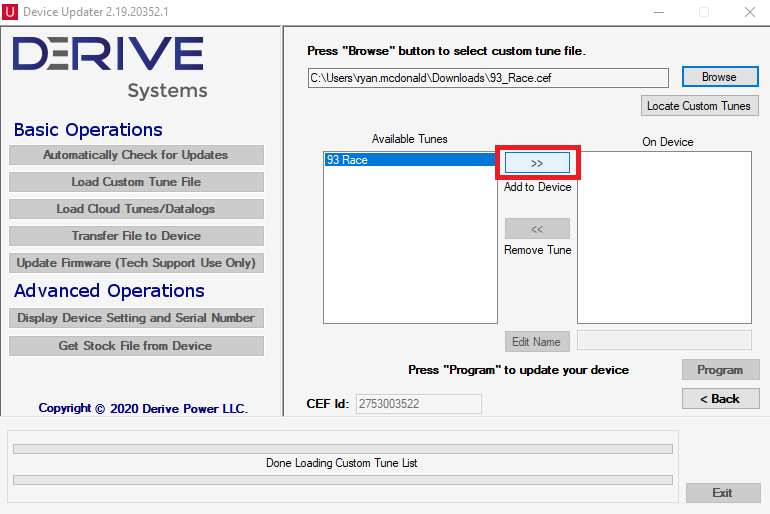This screenshot has height=514, width=770.
Task: Click the 'Remove Tune' label
Action: point(537,250)
